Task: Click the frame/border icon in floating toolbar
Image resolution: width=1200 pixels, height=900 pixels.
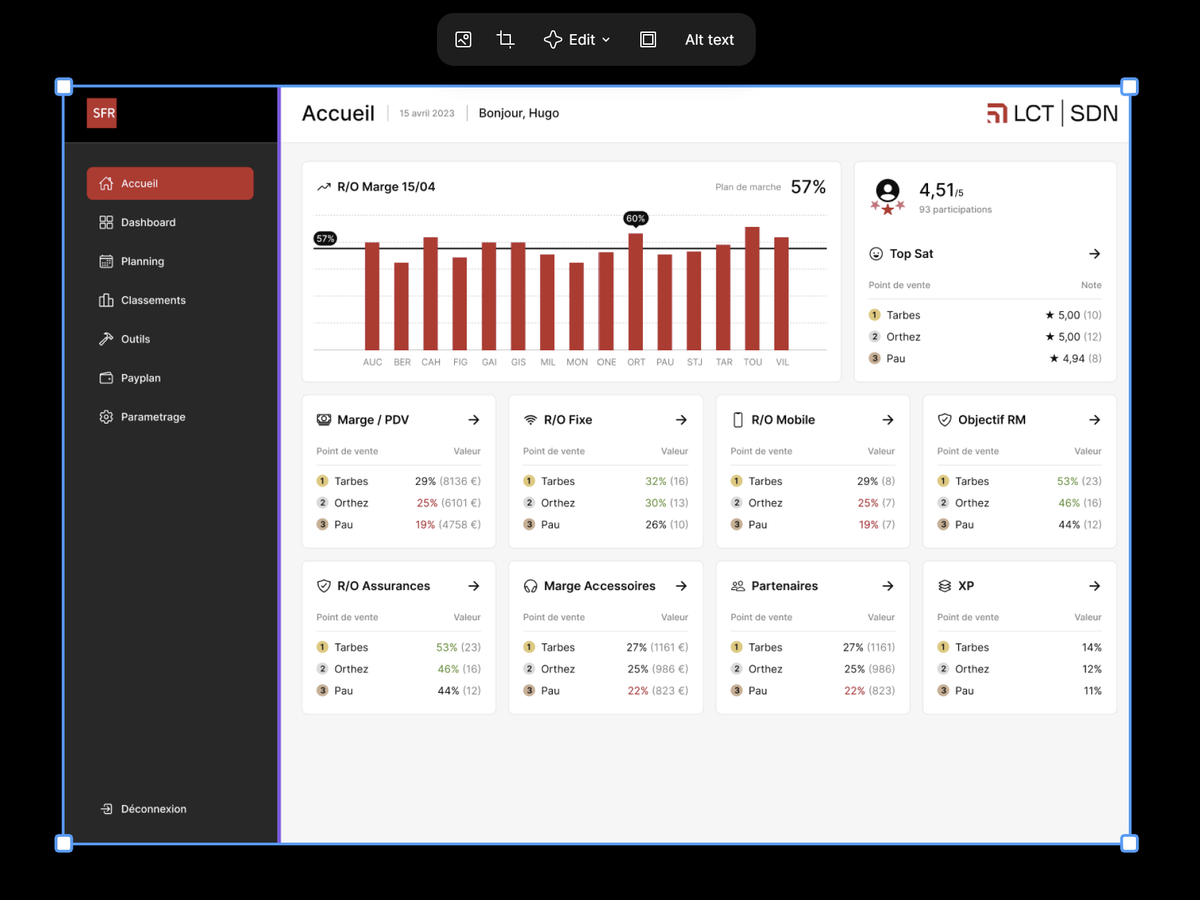Action: (648, 40)
